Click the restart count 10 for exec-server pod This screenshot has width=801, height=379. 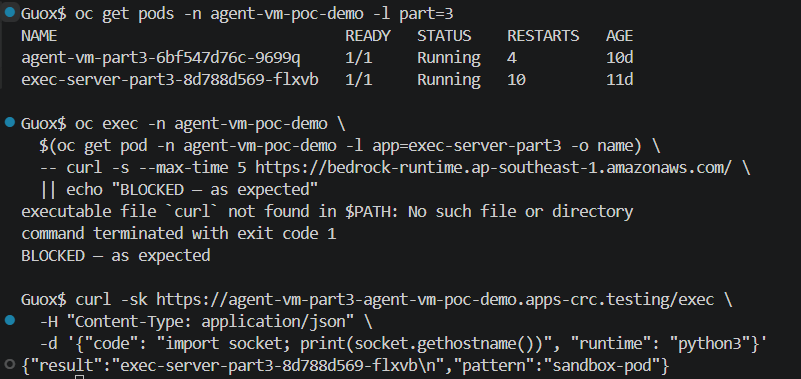[x=516, y=80]
